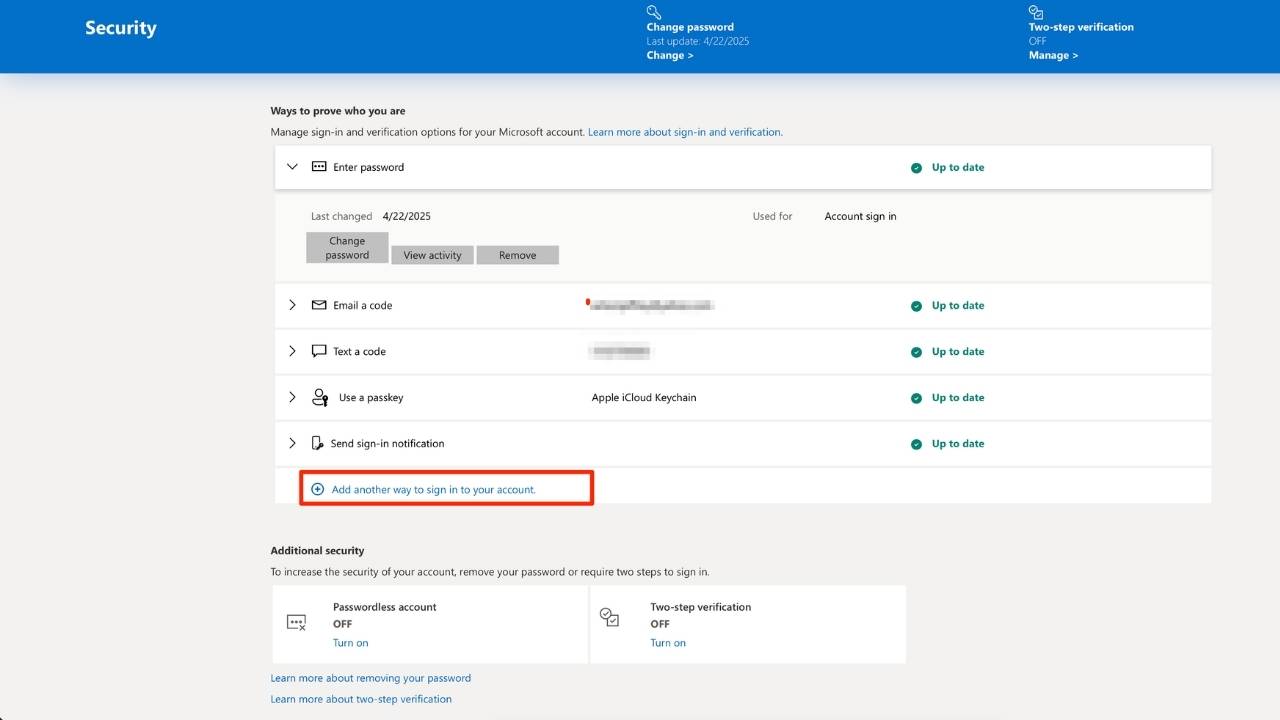Expand the Use a passkey row
1280x720 pixels.
click(x=292, y=397)
